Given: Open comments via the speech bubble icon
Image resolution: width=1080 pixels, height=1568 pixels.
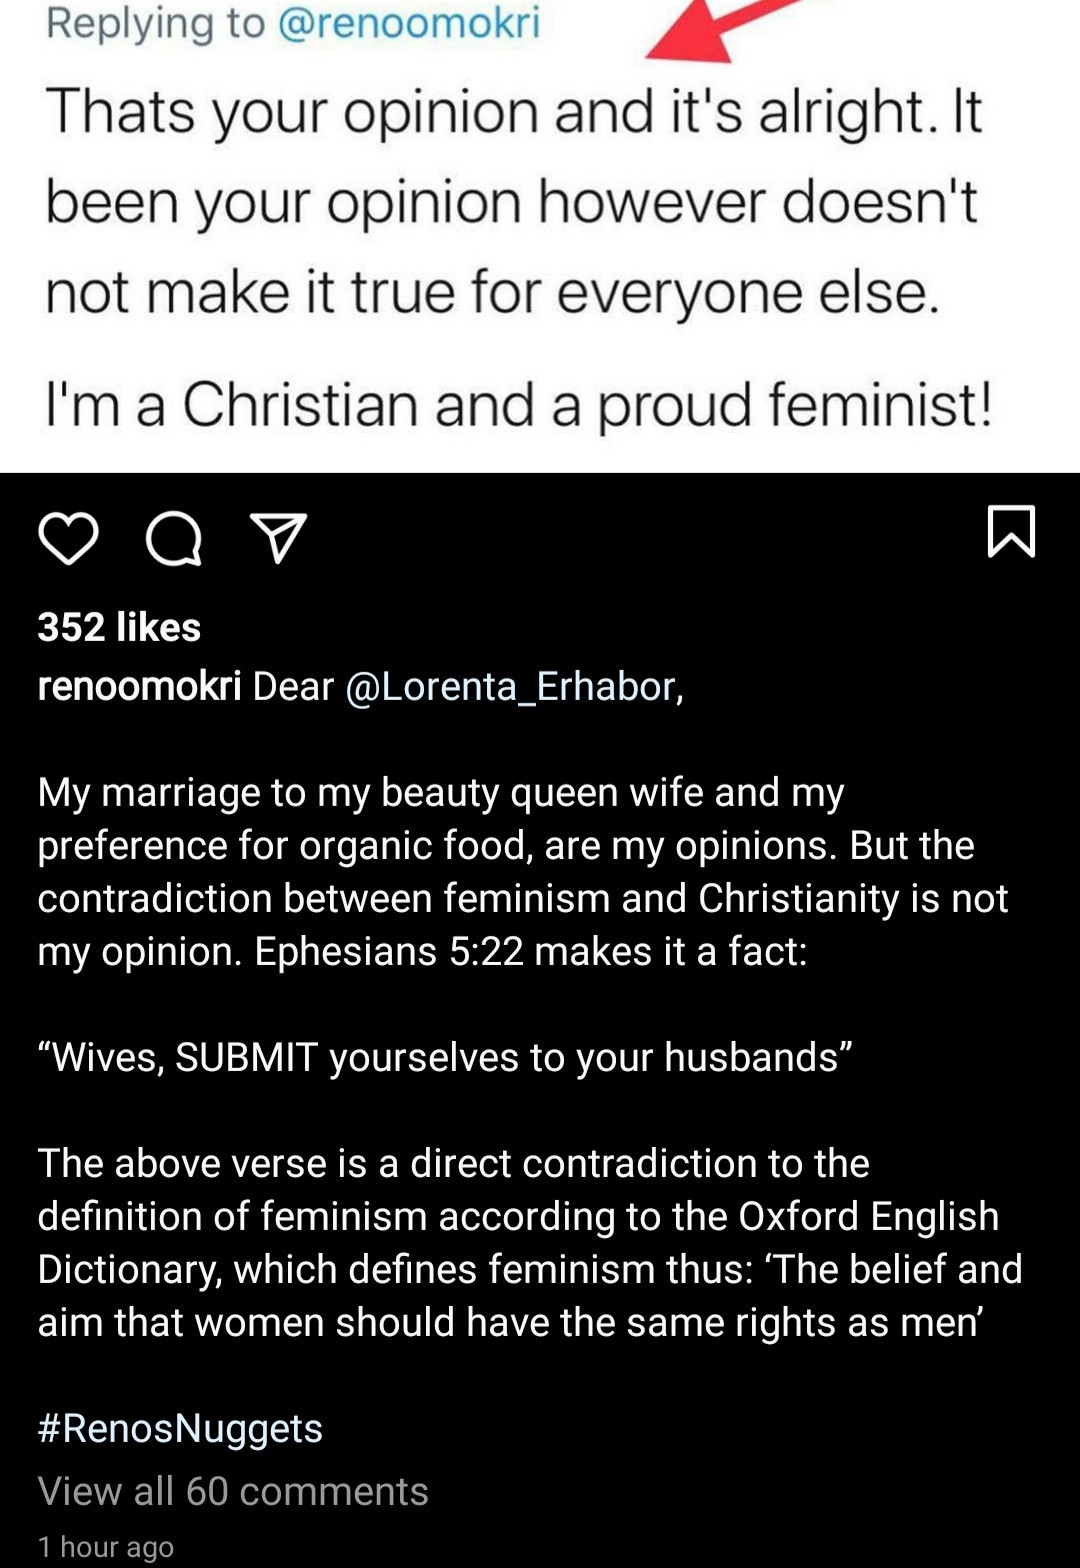Looking at the screenshot, I should (173, 539).
